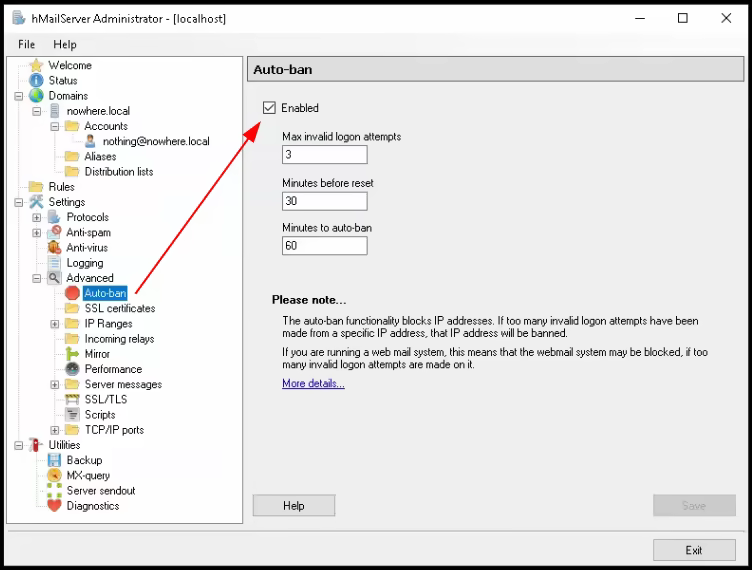Click the Domains globe icon

(36, 95)
